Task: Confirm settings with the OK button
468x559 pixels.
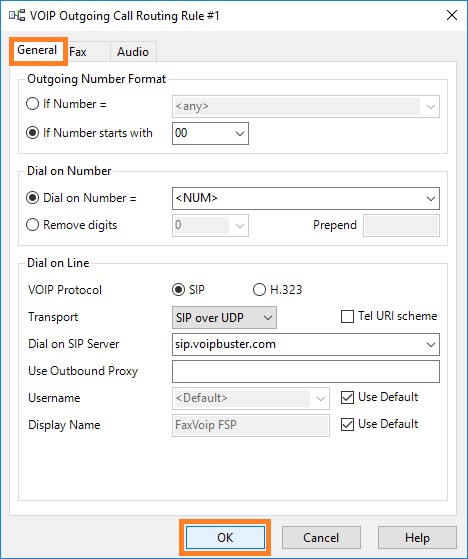Action: pyautogui.click(x=225, y=538)
